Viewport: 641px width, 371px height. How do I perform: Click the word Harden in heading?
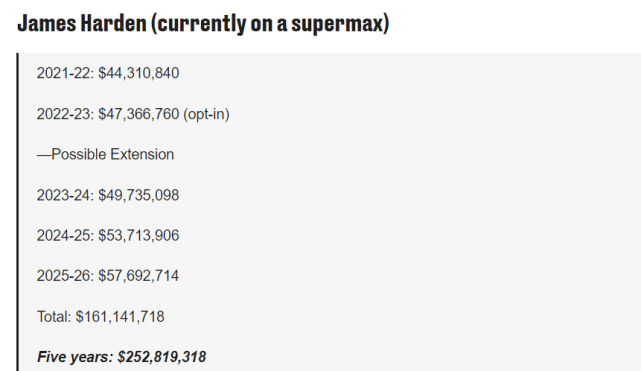[x=114, y=23]
